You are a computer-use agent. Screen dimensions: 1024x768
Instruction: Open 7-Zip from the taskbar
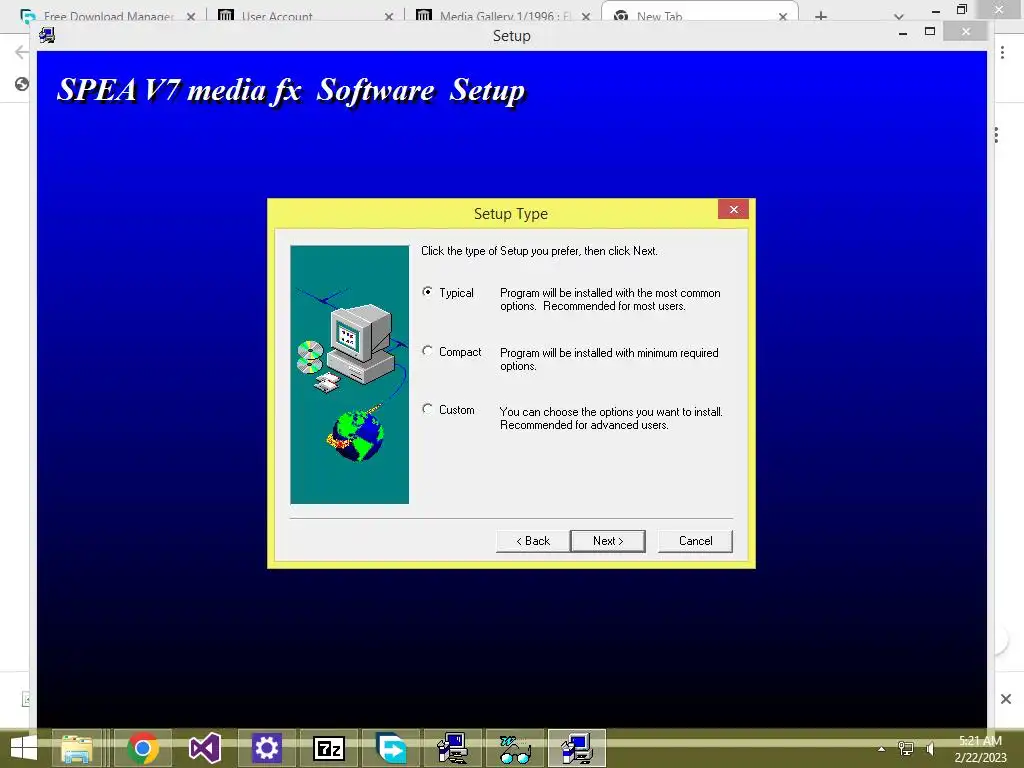(328, 748)
